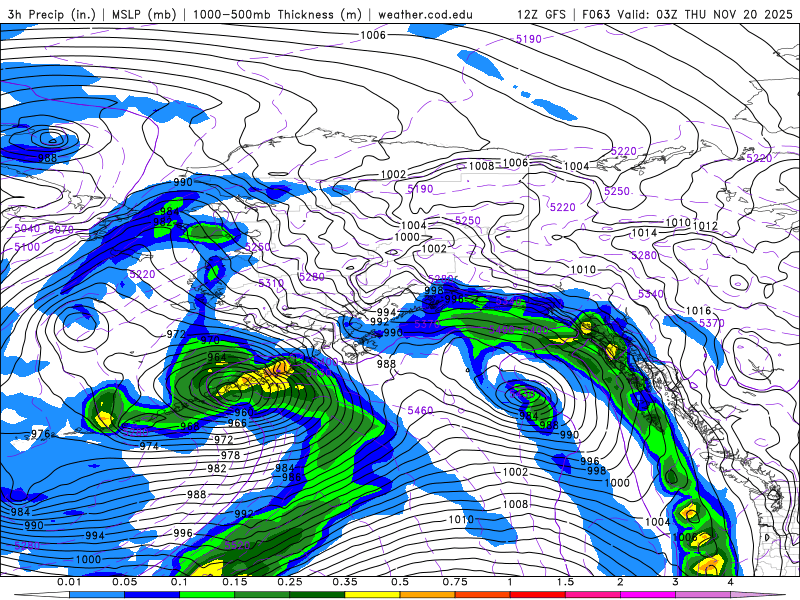Click the '968' isobar label
800x600 pixels.
tap(190, 426)
